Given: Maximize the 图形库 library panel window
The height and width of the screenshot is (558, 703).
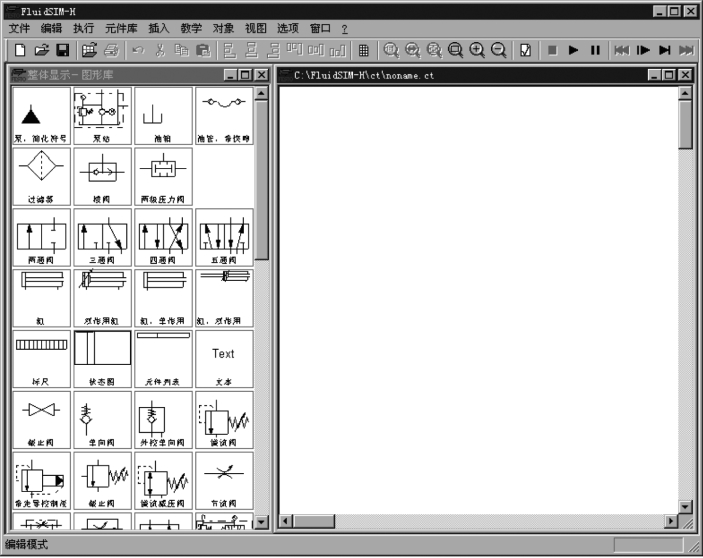Looking at the screenshot, I should point(246,75).
